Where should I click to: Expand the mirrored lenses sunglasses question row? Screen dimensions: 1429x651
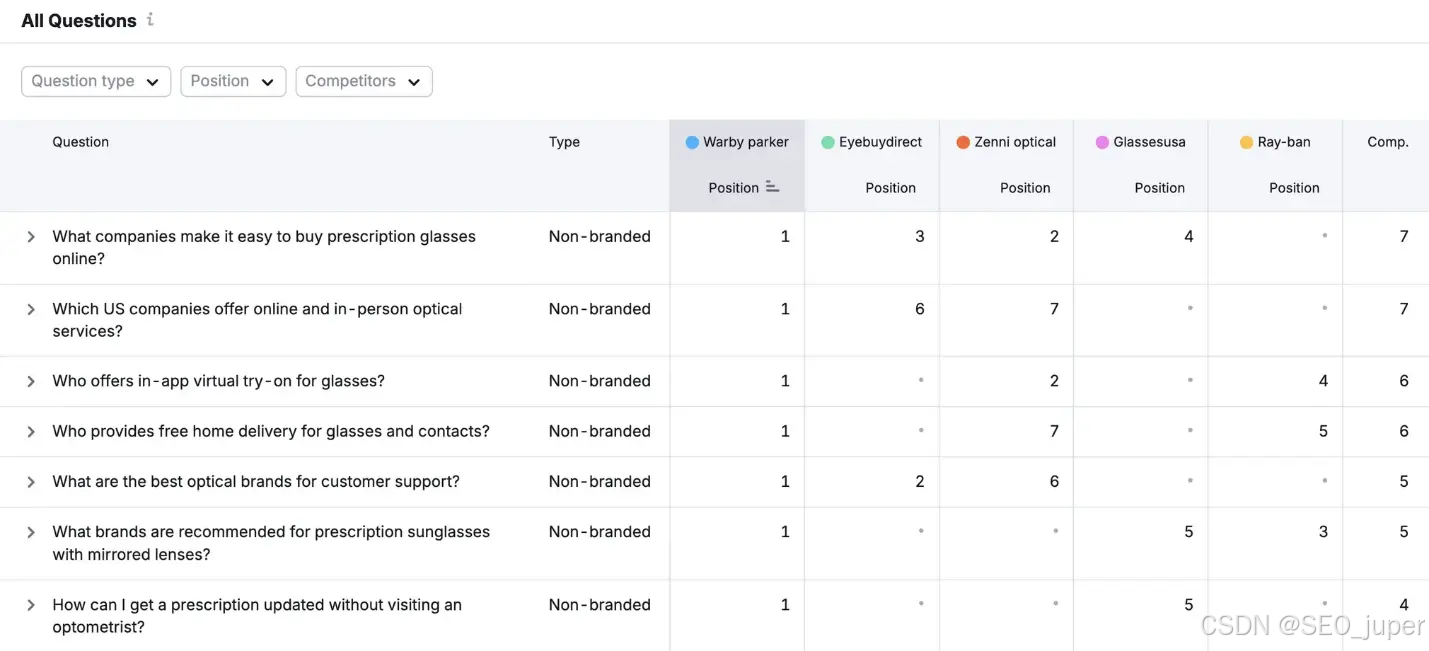tap(31, 532)
